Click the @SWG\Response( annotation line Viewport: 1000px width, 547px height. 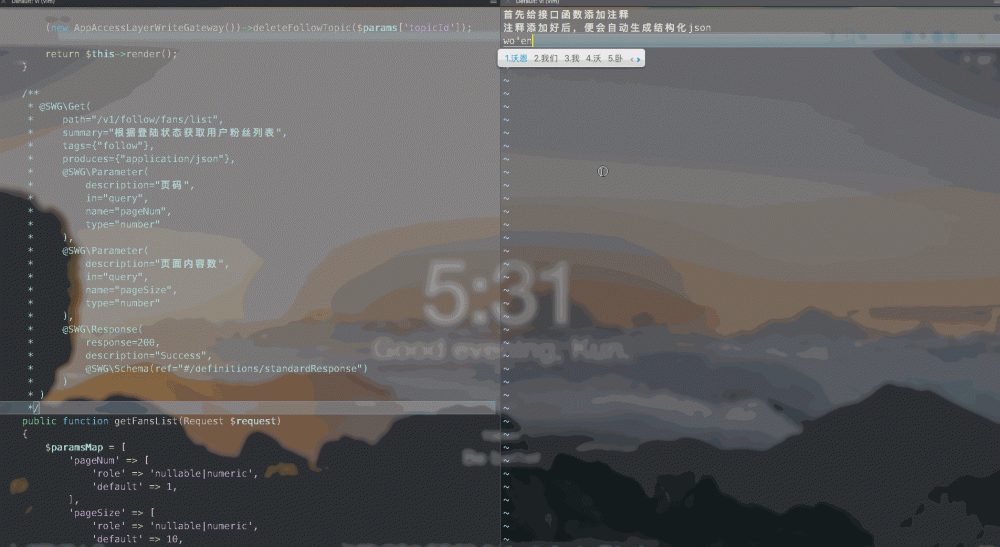(x=102, y=329)
